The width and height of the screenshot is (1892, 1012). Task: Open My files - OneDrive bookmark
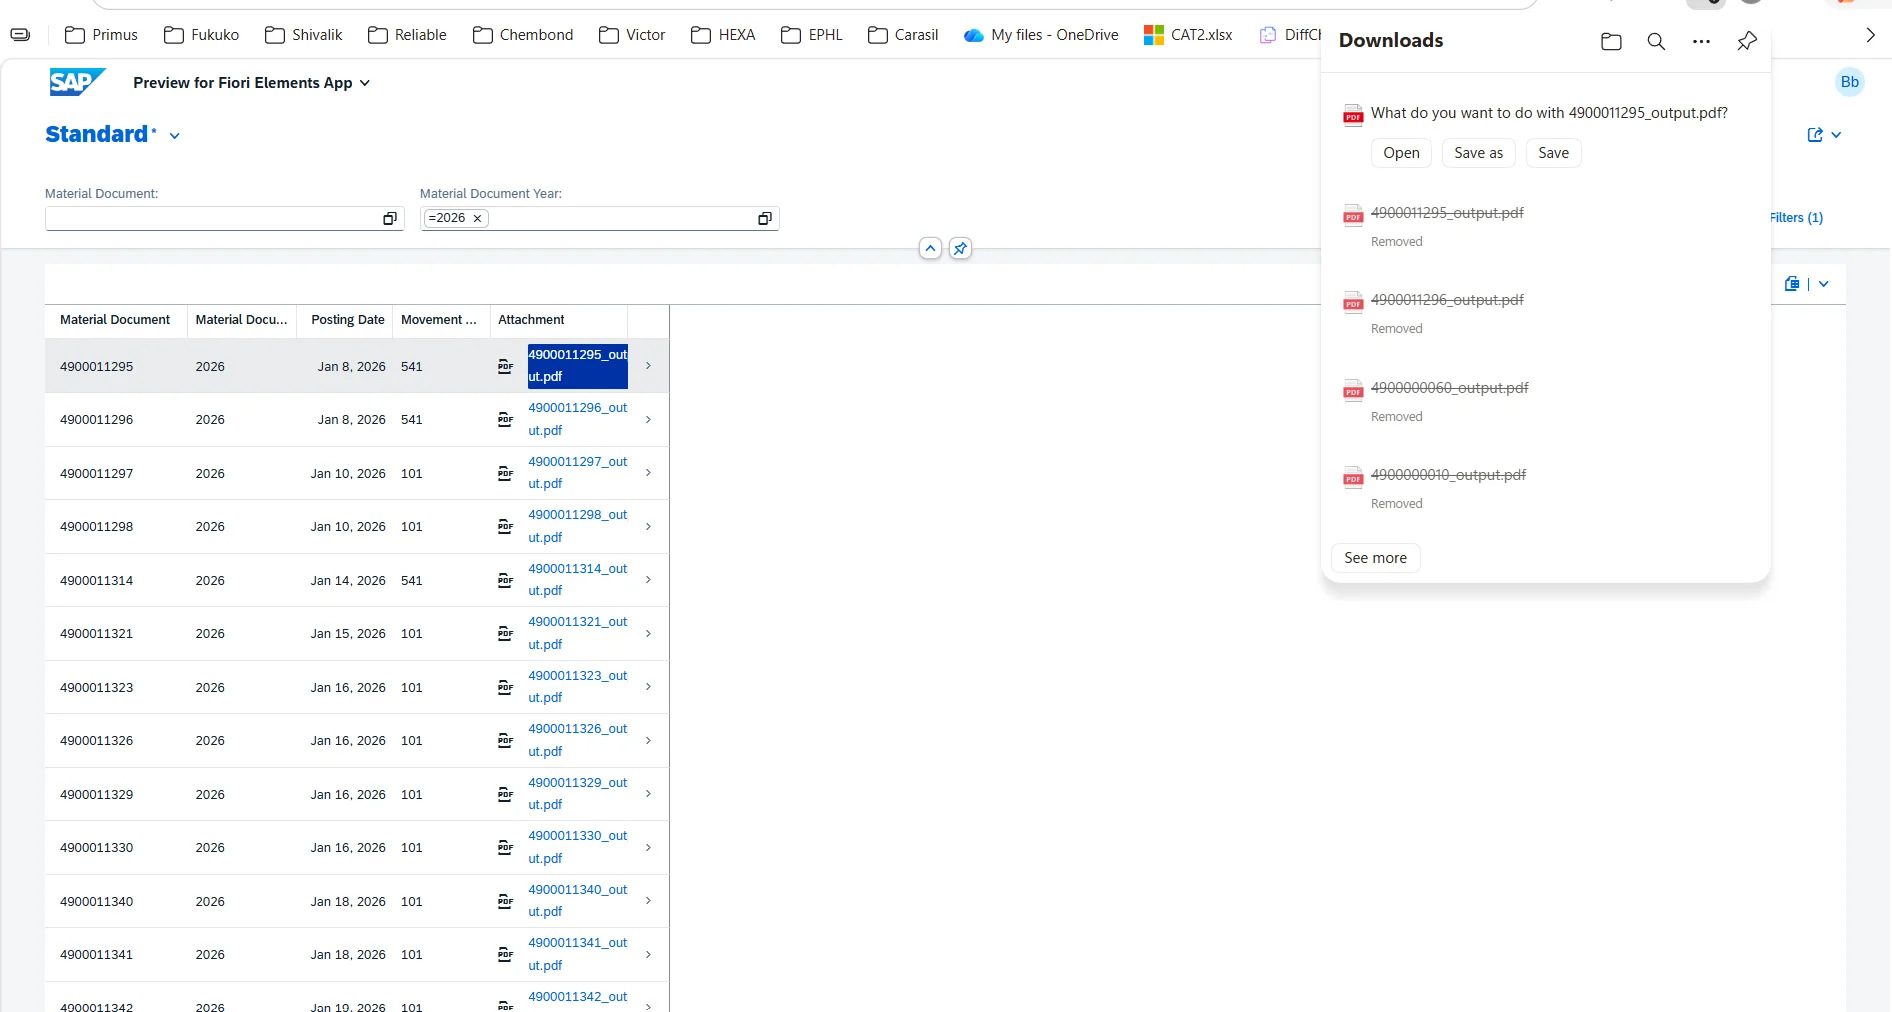(x=1041, y=35)
